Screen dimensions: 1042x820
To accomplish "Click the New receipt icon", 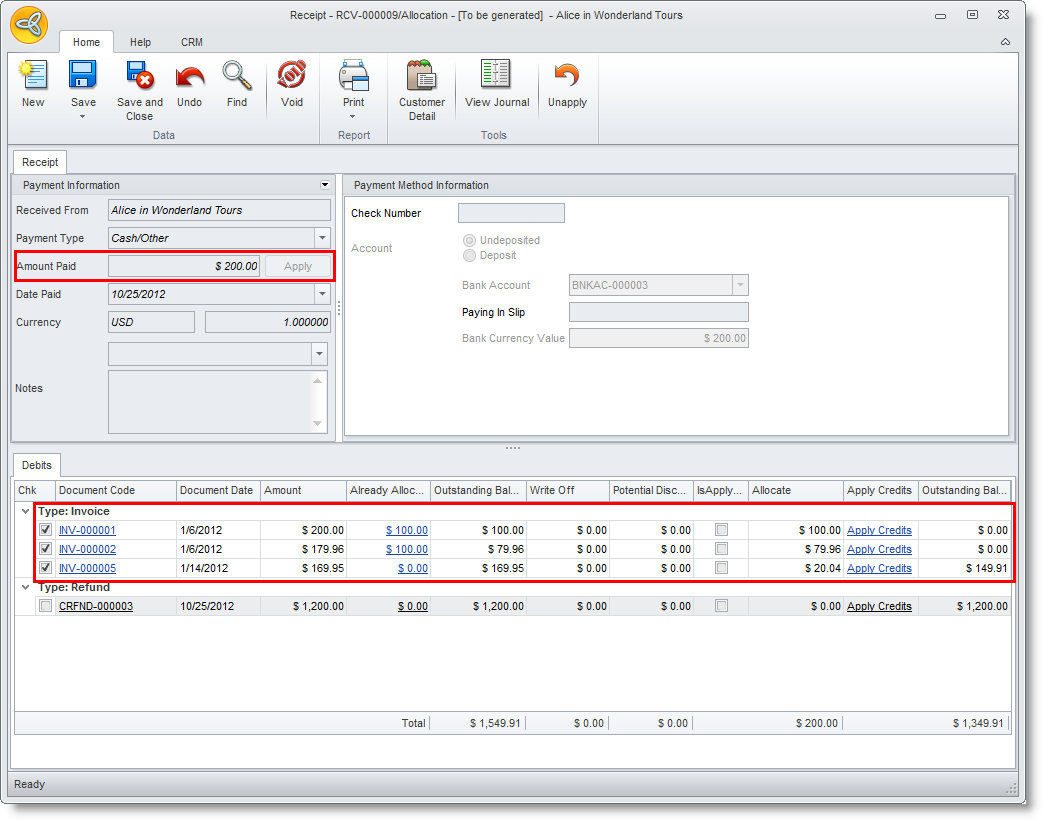I will tap(33, 77).
